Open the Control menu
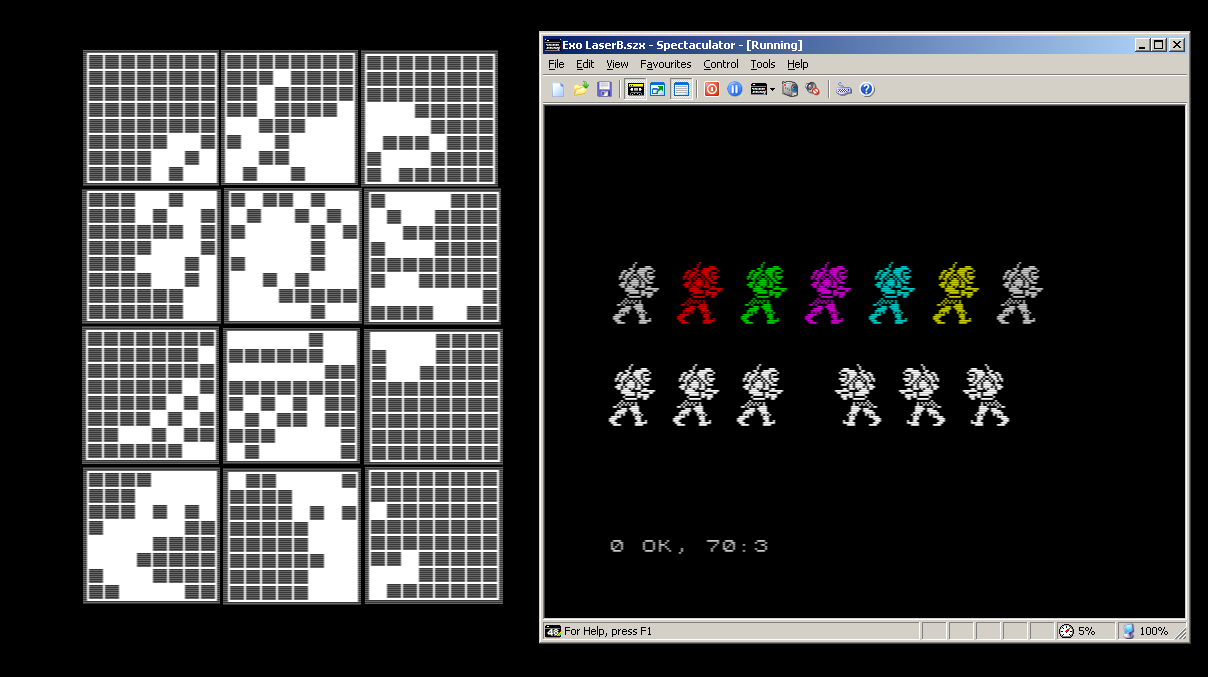1208x677 pixels. [x=721, y=64]
